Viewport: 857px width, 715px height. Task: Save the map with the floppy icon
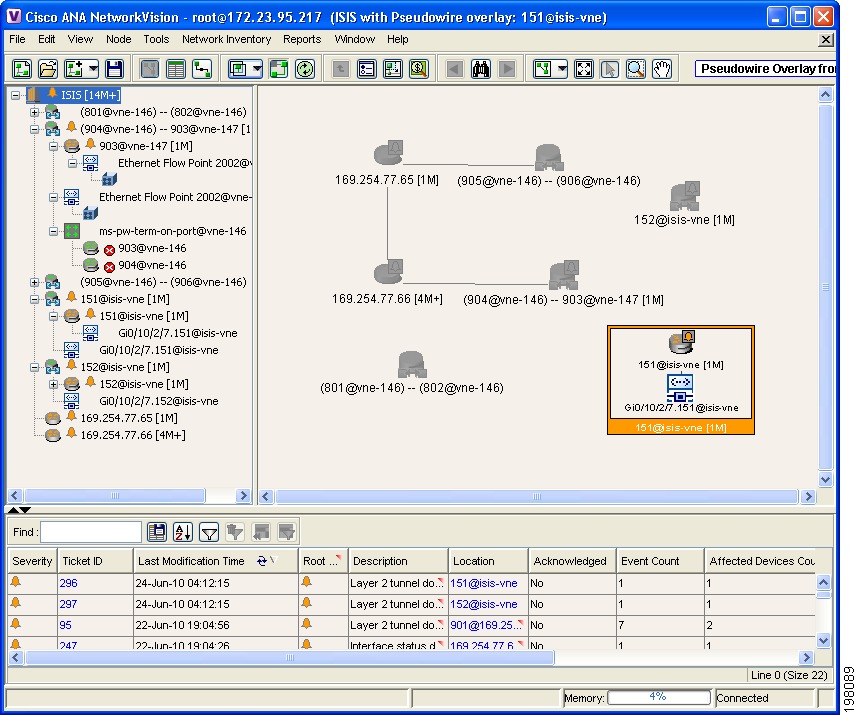tap(114, 69)
